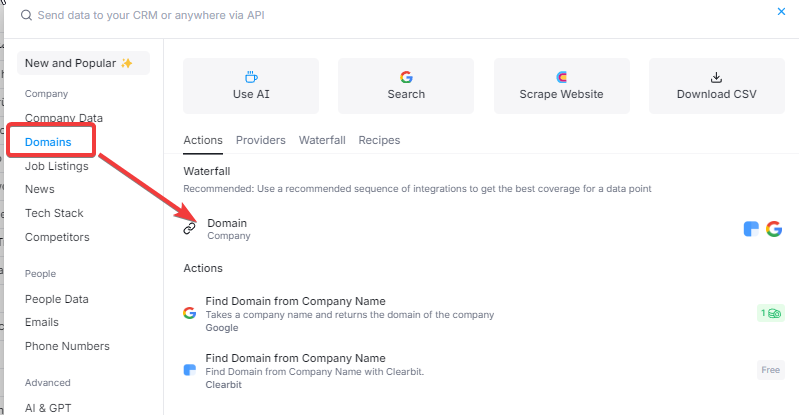Click the chain link icon beside Domain
Image resolution: width=799 pixels, height=415 pixels.
[190, 229]
